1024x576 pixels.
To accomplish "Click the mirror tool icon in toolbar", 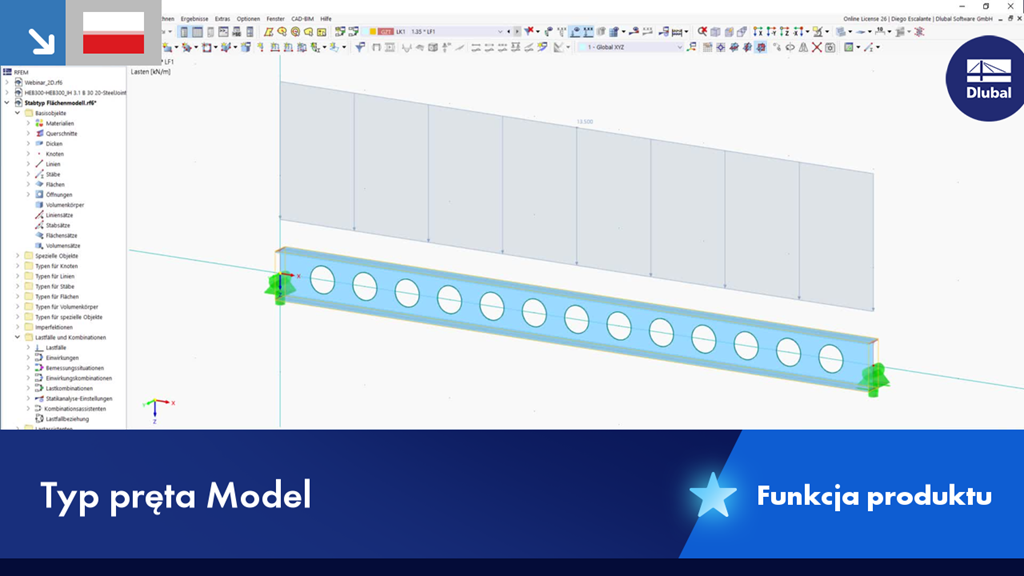I will click(x=803, y=47).
